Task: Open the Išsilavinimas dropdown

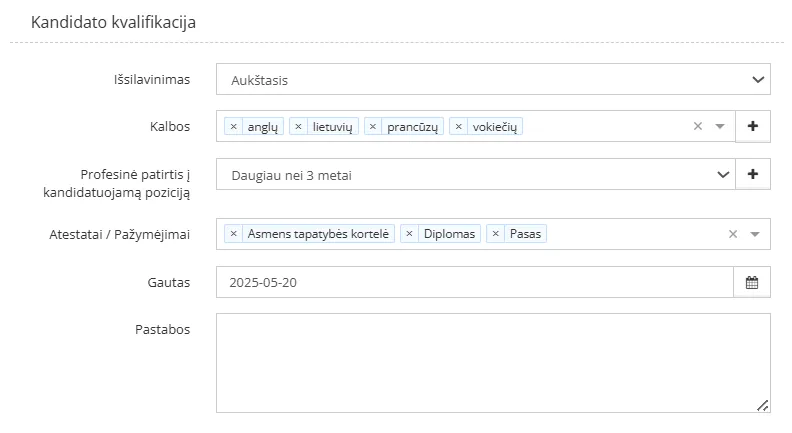Action: click(493, 79)
